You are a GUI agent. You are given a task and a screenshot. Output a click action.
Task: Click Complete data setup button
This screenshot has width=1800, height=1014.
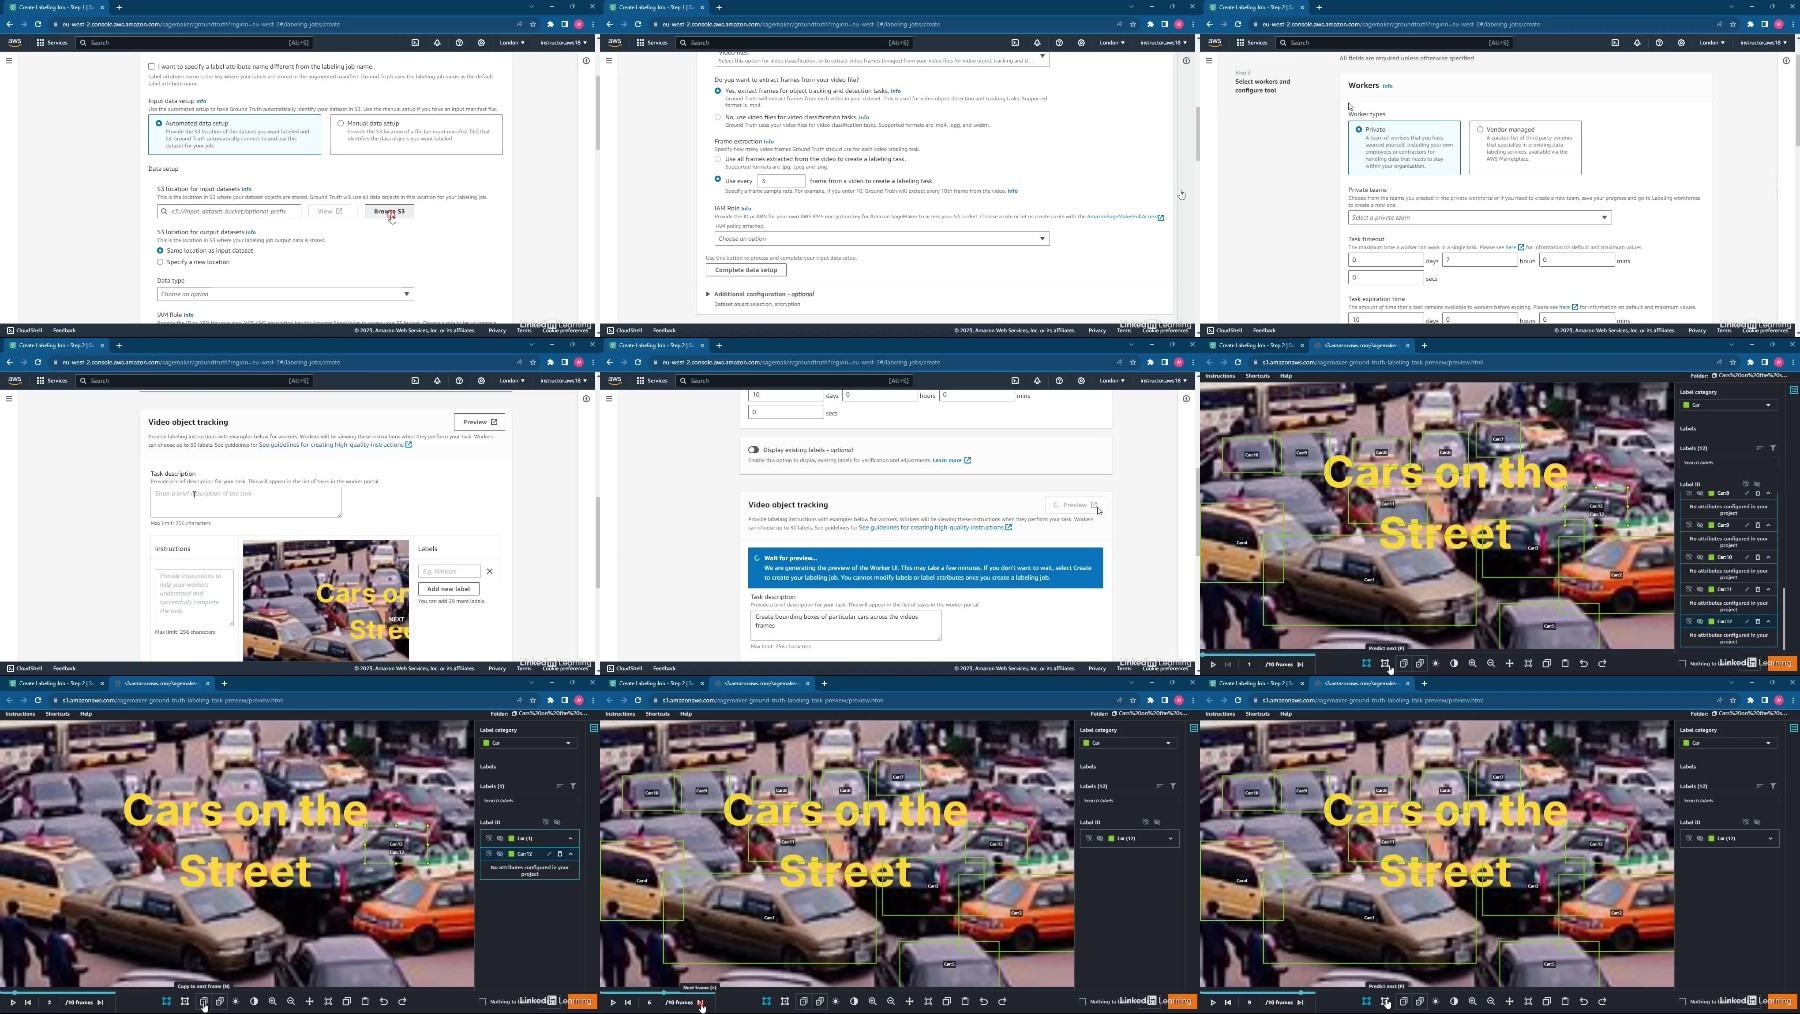pos(746,270)
